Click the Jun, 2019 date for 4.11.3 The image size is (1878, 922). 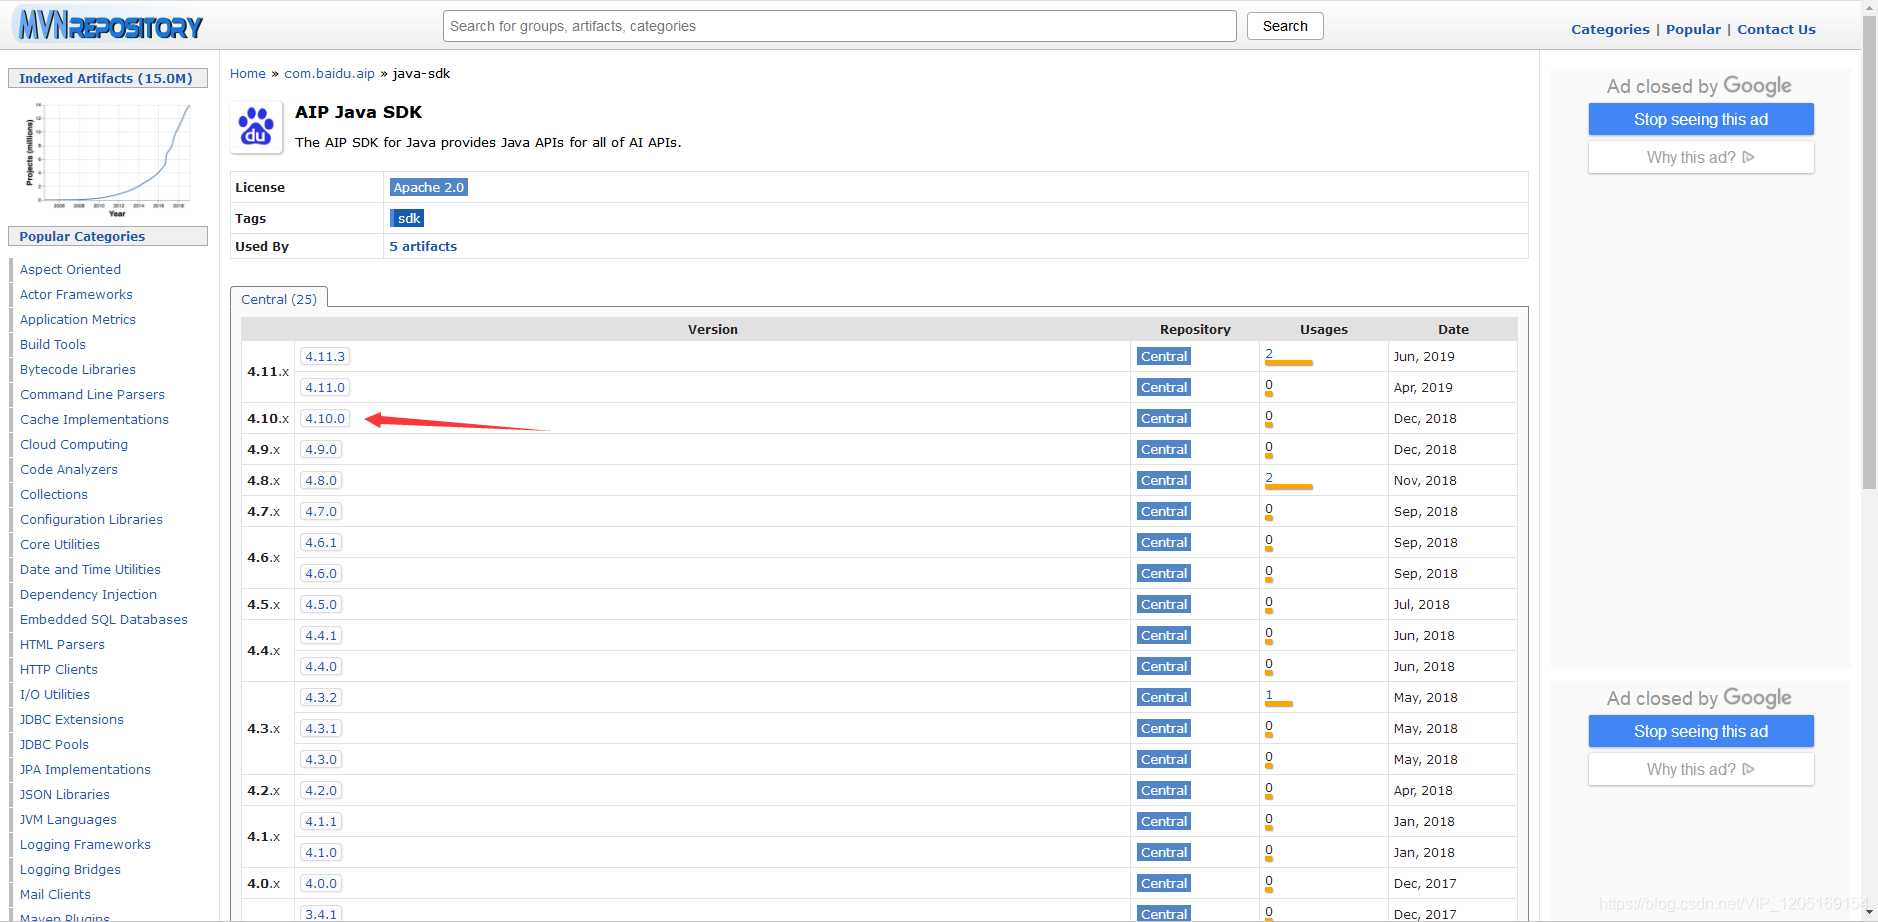(x=1424, y=356)
